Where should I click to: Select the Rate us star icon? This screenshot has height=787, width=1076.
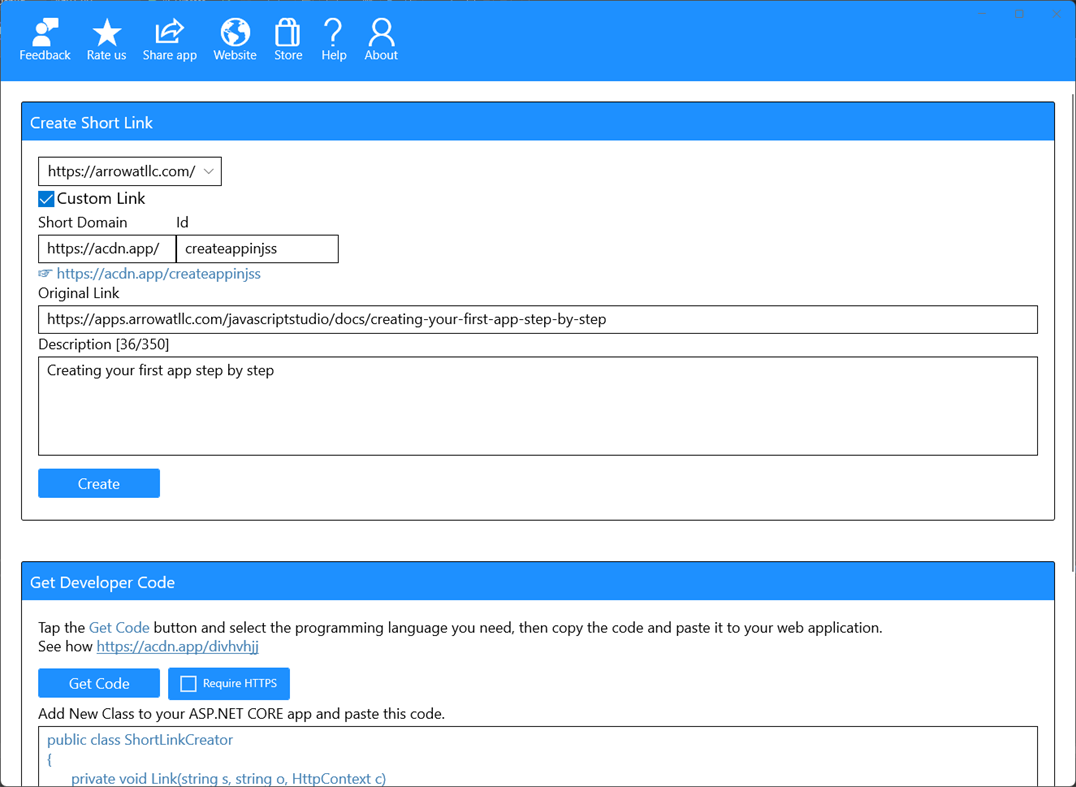[106, 38]
